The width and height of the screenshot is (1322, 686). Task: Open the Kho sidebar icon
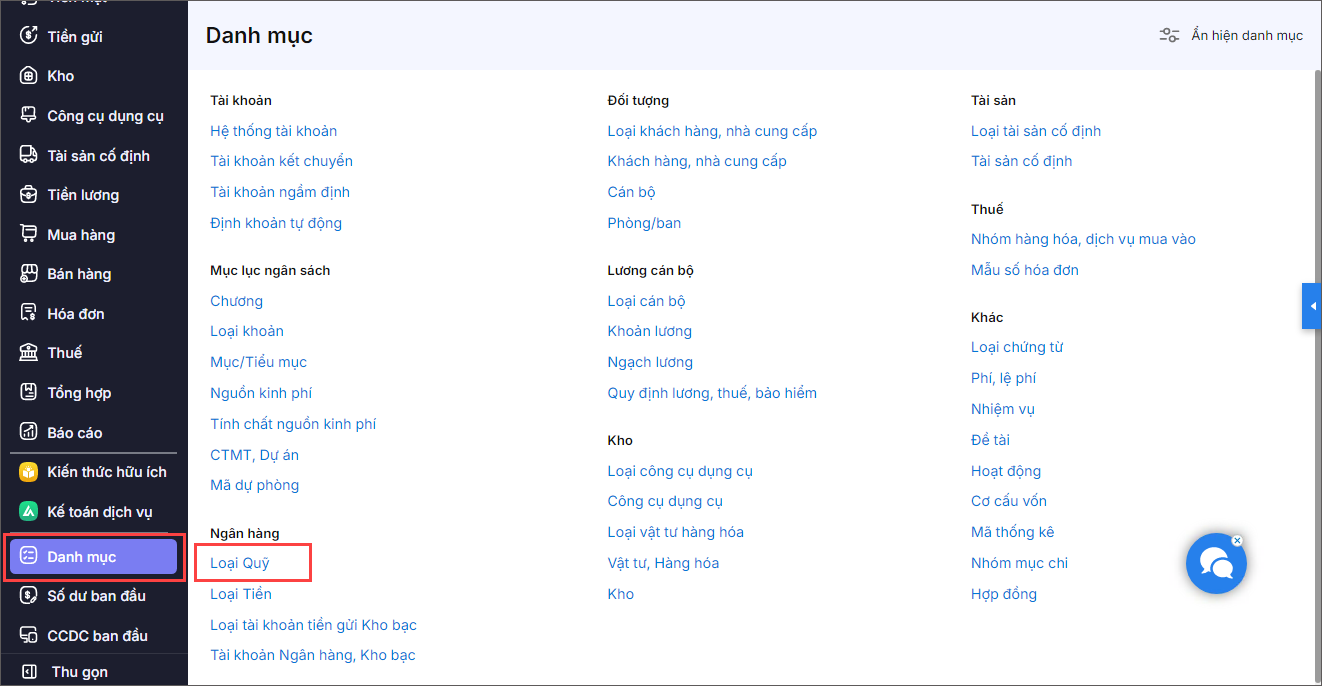29,76
